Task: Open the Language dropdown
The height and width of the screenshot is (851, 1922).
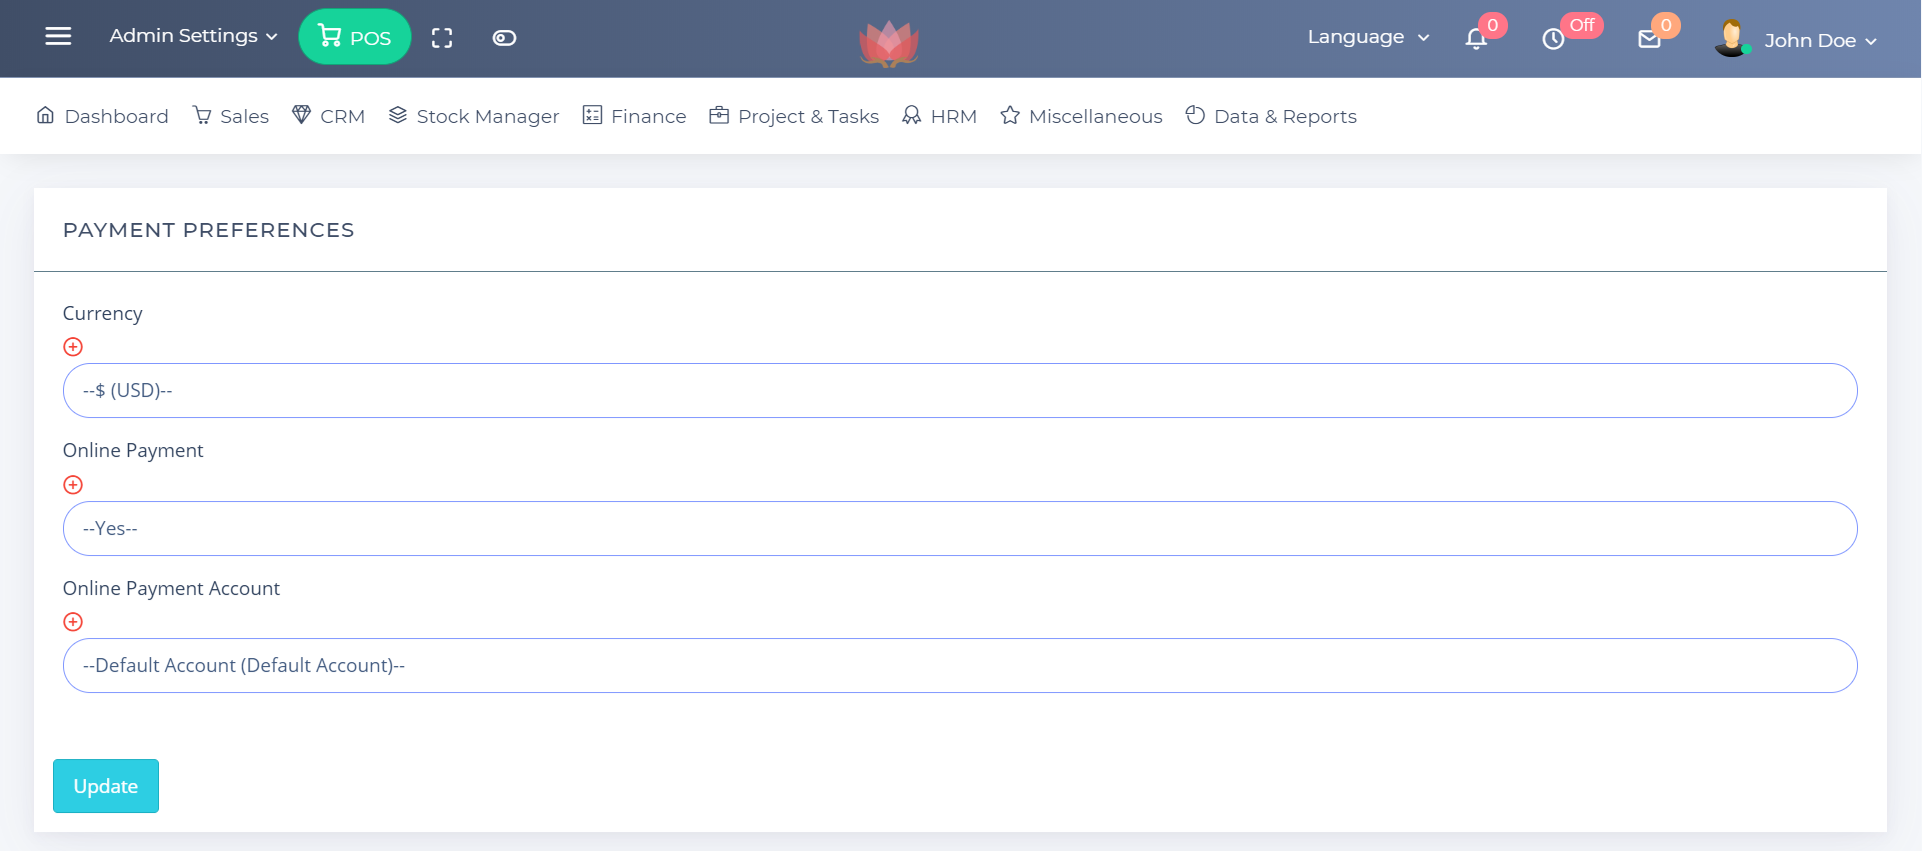Action: pos(1368,37)
